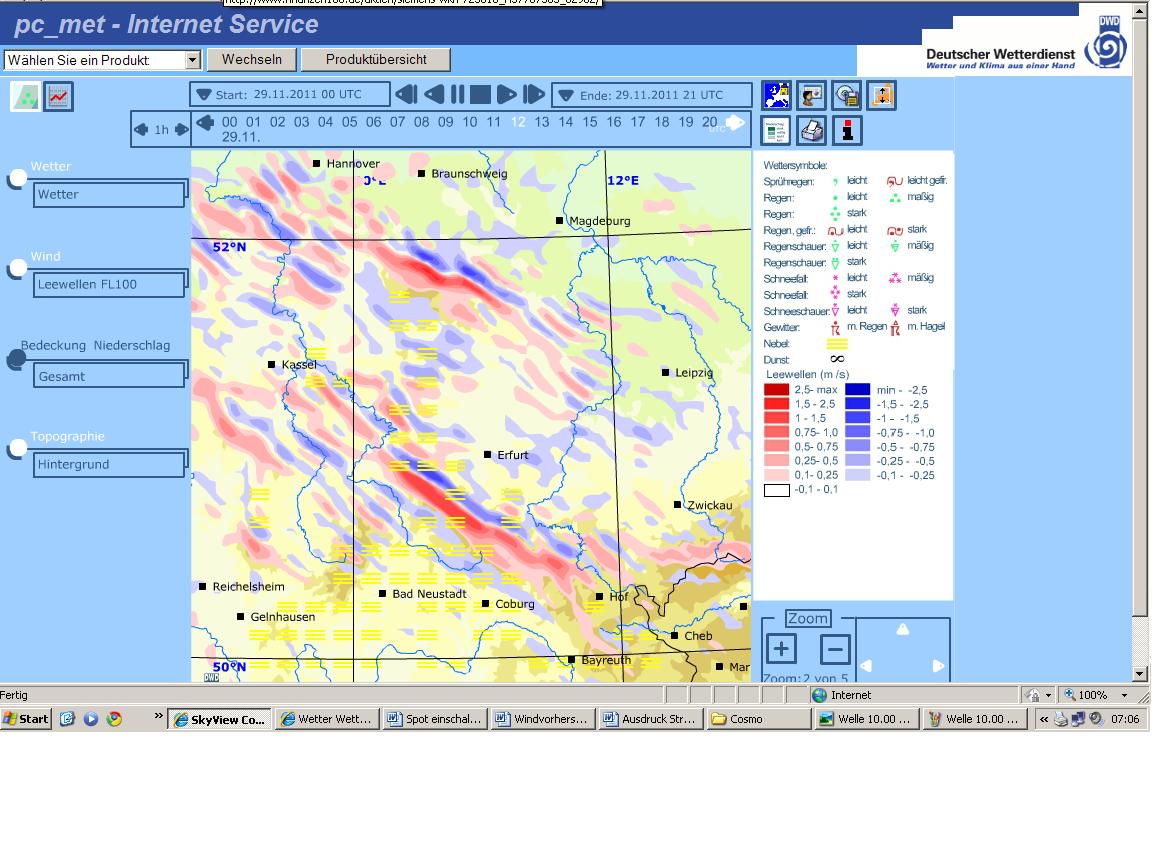Toggle the Wetter layer radio button
1152x864 pixels.
[17, 179]
